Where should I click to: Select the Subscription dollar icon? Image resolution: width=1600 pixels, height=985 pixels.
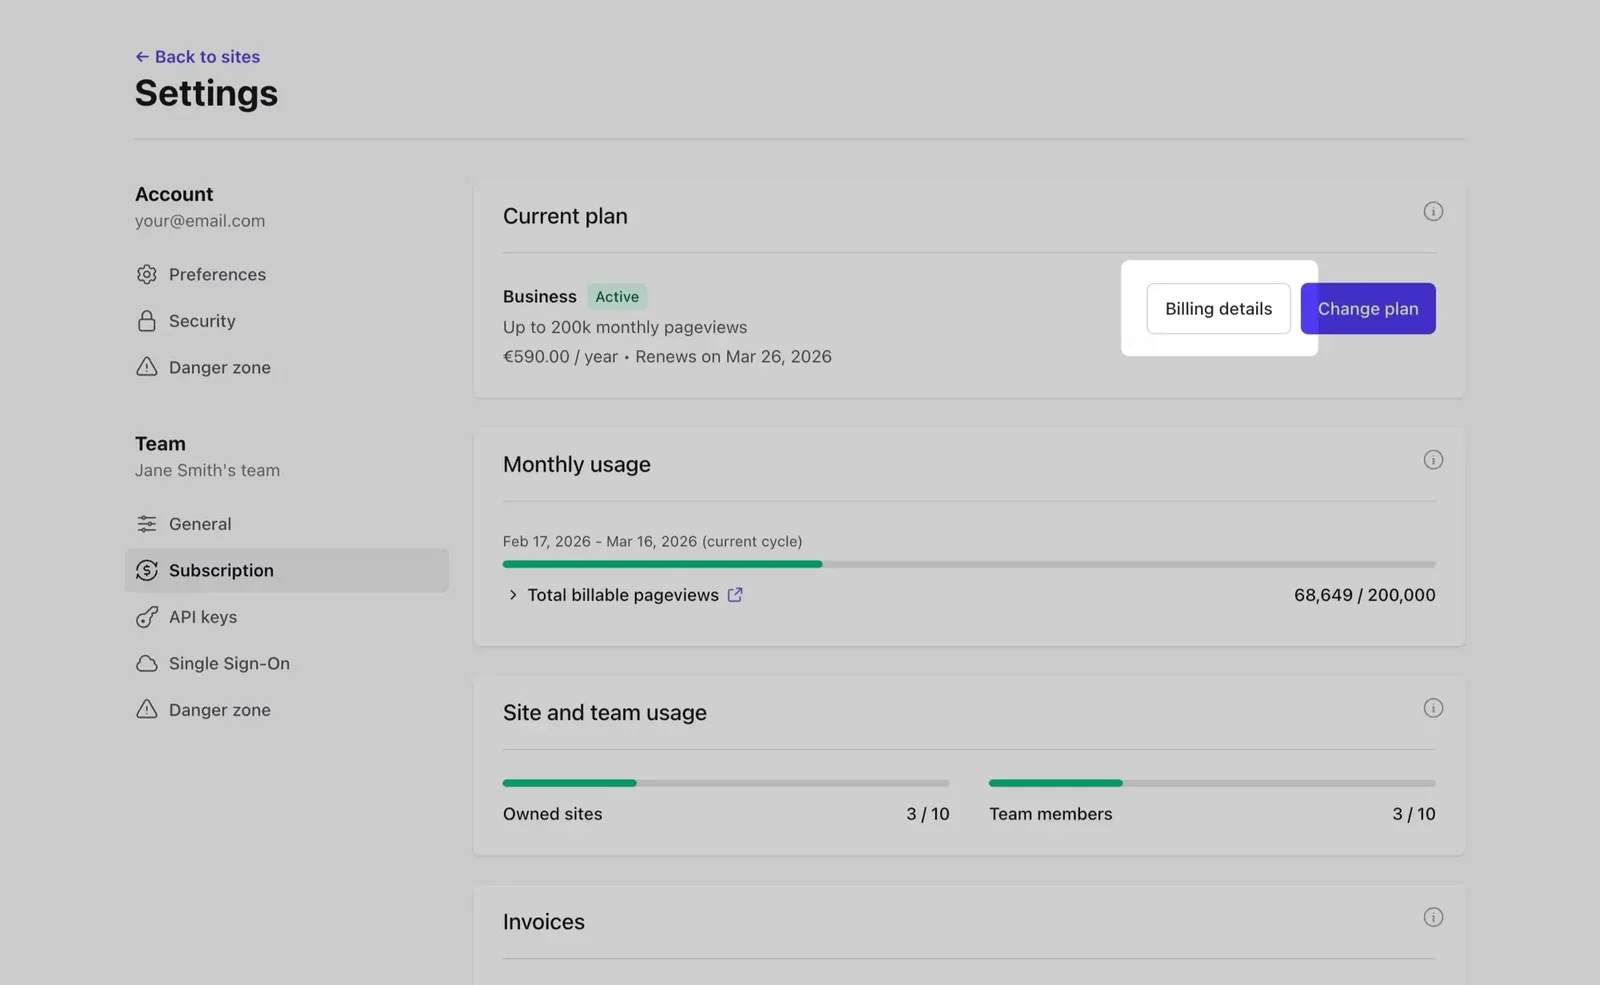coord(146,570)
